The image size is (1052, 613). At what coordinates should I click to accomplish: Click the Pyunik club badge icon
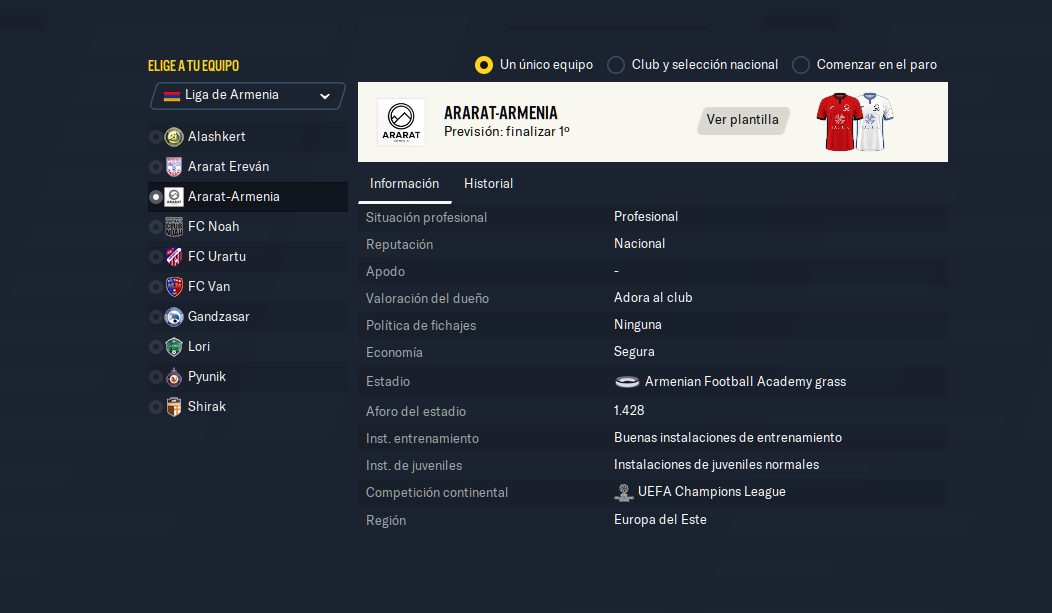click(x=174, y=377)
